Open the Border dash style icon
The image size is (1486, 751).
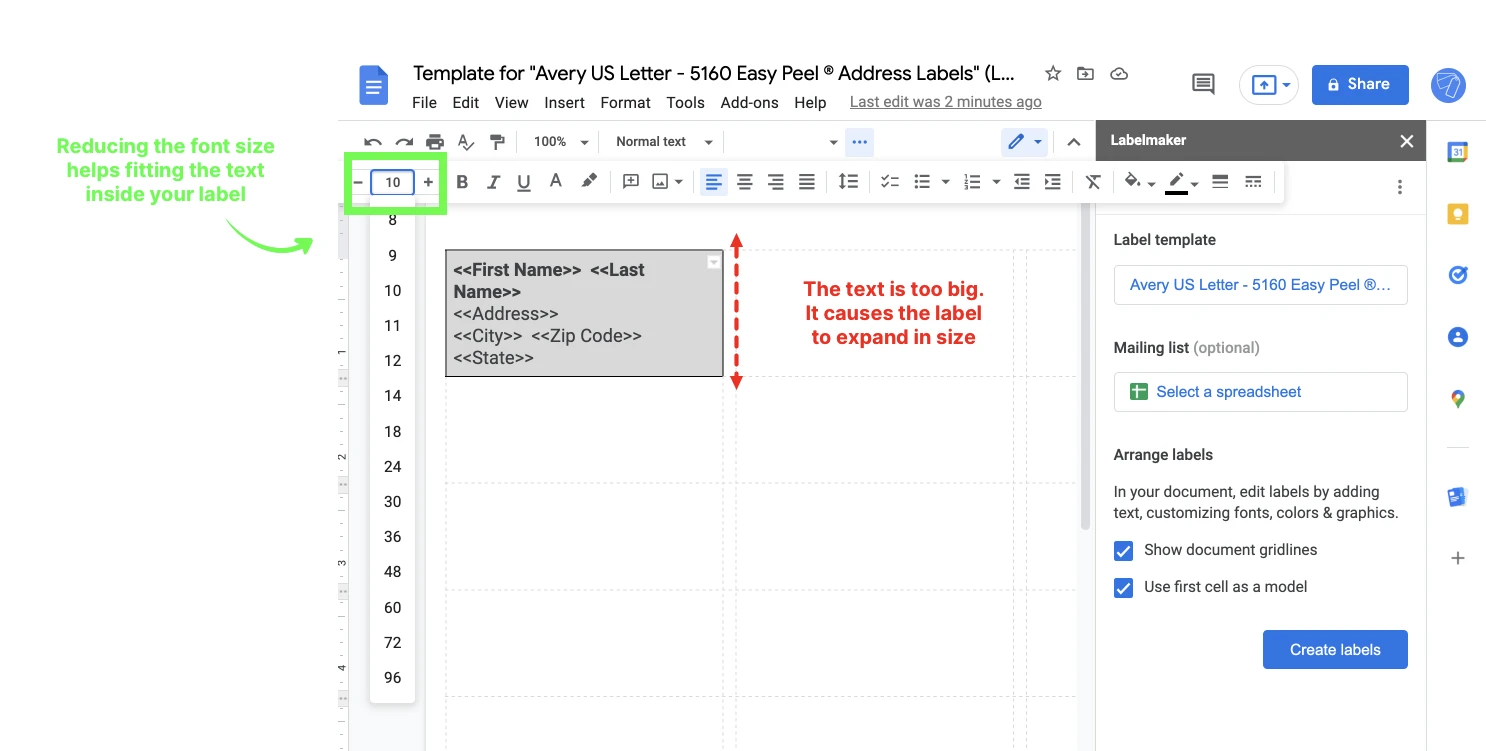[x=1253, y=182]
